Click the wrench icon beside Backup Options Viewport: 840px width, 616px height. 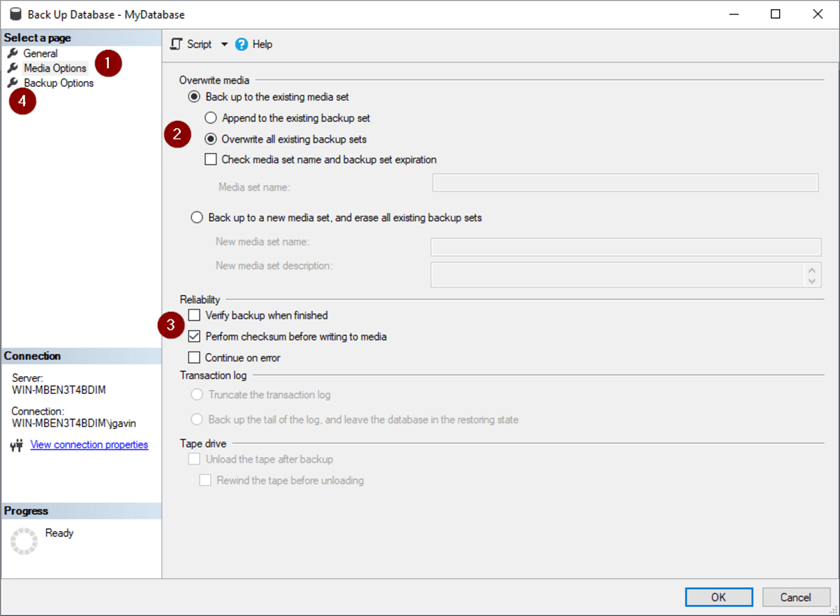13,82
